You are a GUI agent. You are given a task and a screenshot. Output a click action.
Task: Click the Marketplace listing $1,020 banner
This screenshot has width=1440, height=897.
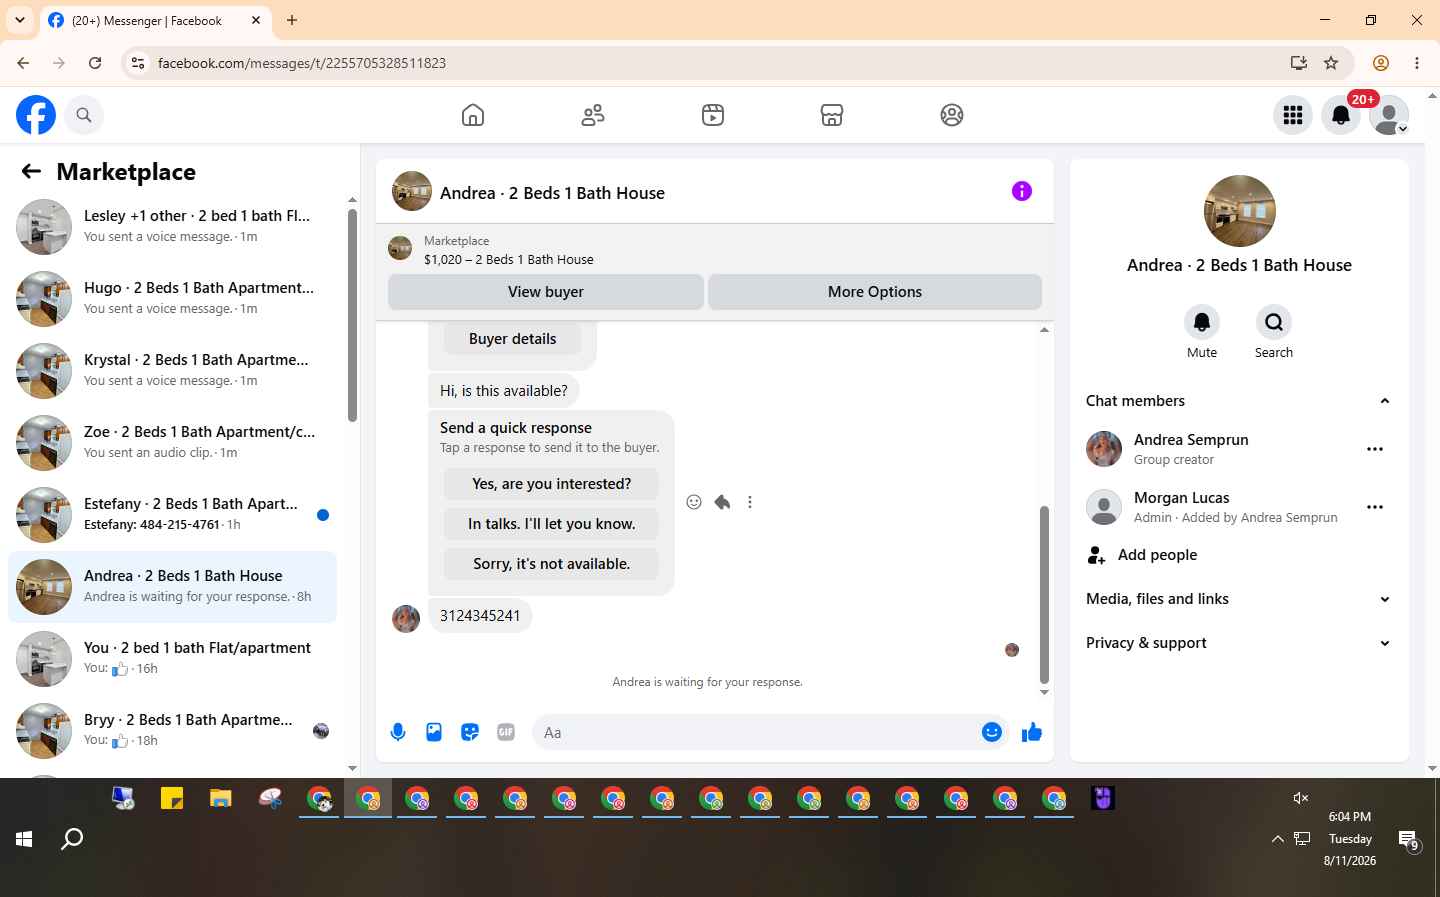click(x=715, y=249)
